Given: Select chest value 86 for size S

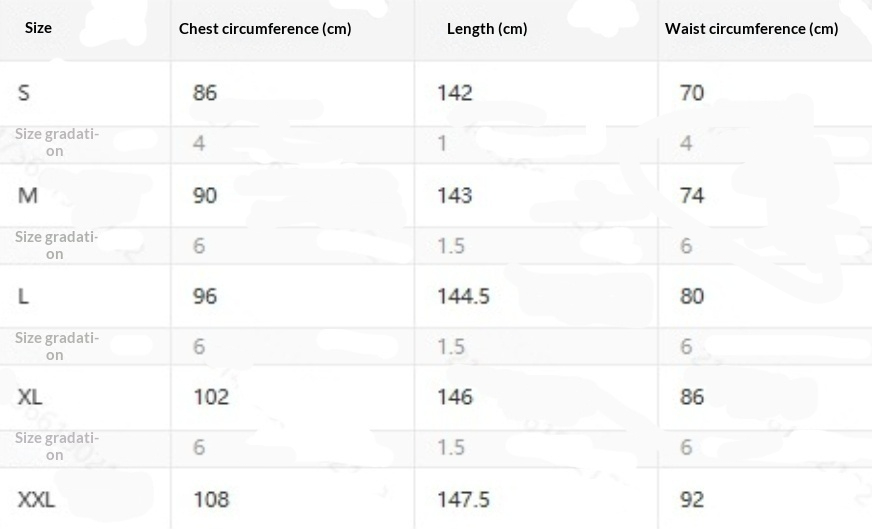Looking at the screenshot, I should [205, 93].
